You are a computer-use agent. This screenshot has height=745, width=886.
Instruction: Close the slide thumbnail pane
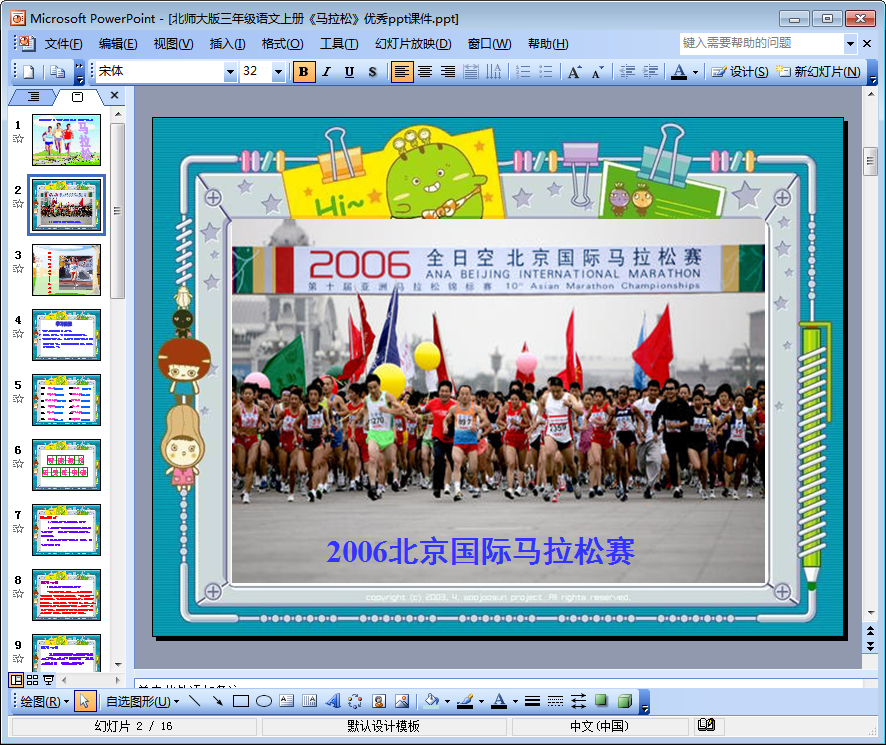[x=114, y=95]
